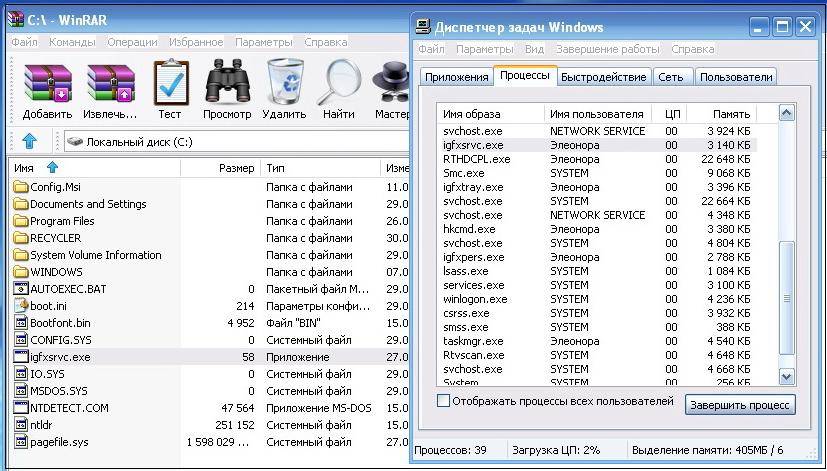Click the Удалить recycle bin icon

(x=285, y=83)
